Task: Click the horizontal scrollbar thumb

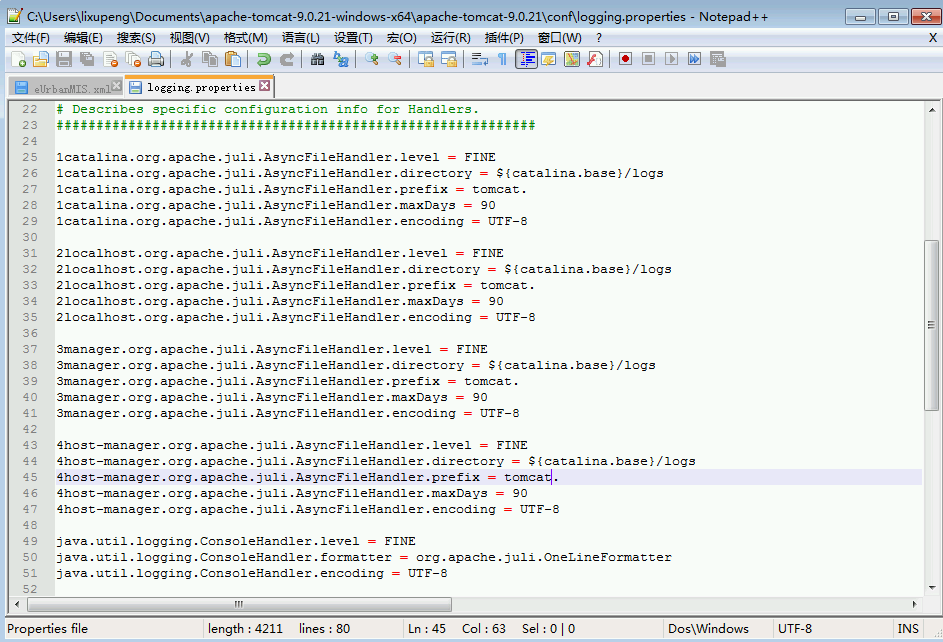Action: [x=239, y=604]
